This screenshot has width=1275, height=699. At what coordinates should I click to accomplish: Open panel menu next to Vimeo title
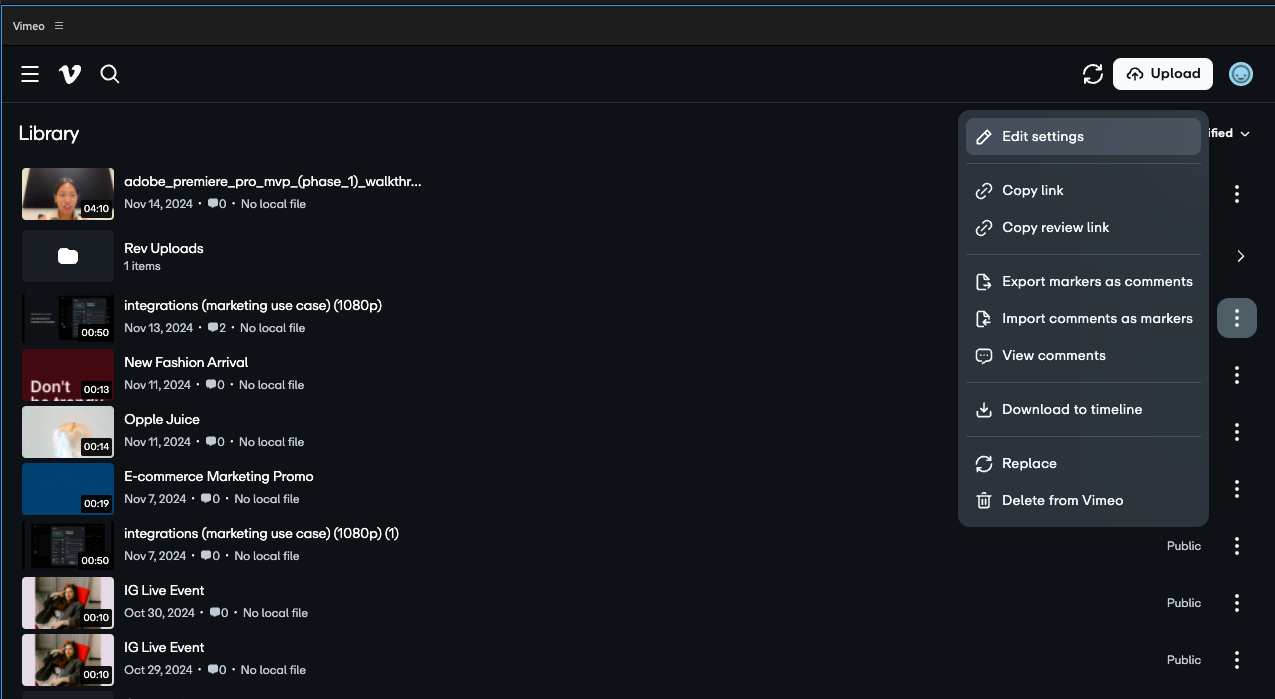(59, 26)
